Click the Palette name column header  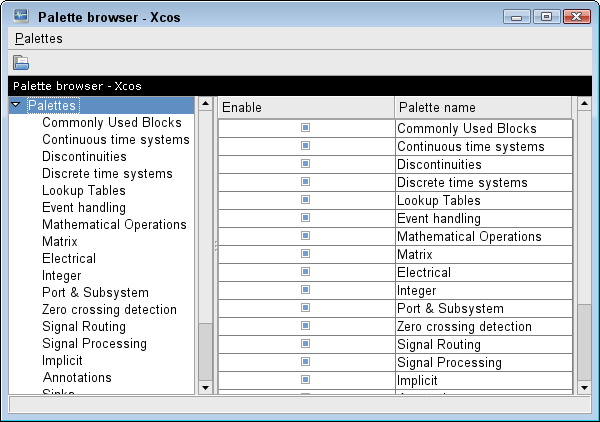tap(484, 107)
